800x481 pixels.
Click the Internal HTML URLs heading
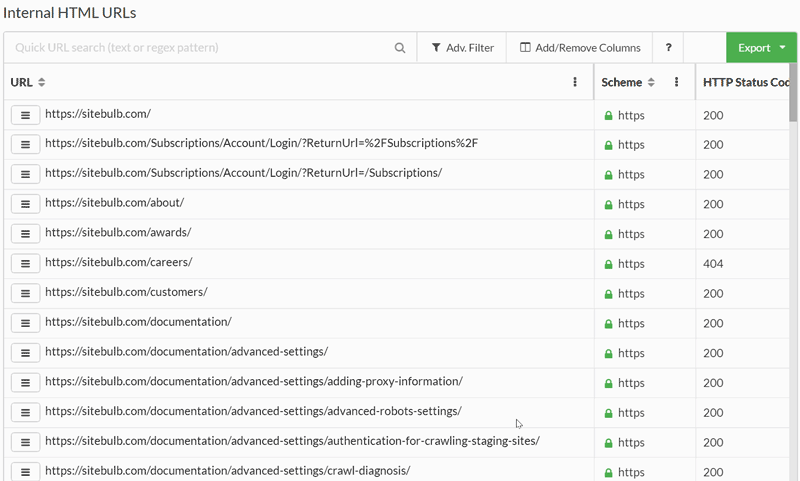(69, 13)
